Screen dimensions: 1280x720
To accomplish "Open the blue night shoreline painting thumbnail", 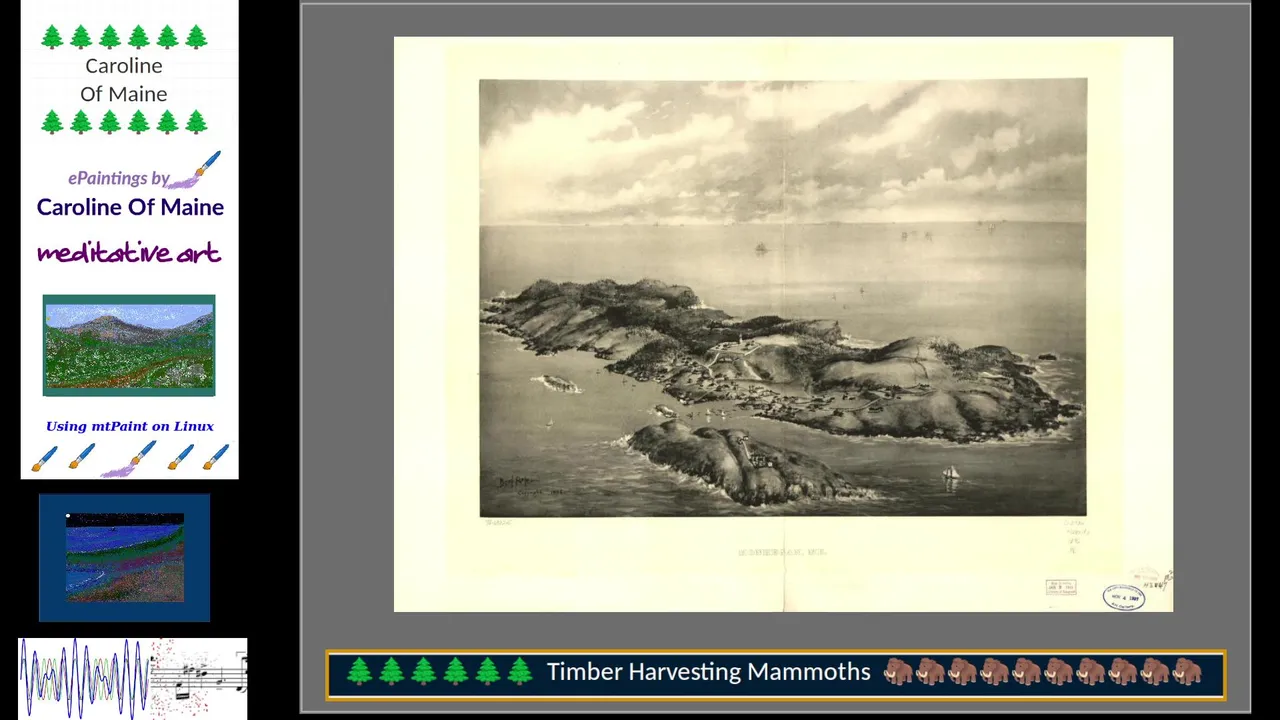I will point(125,558).
